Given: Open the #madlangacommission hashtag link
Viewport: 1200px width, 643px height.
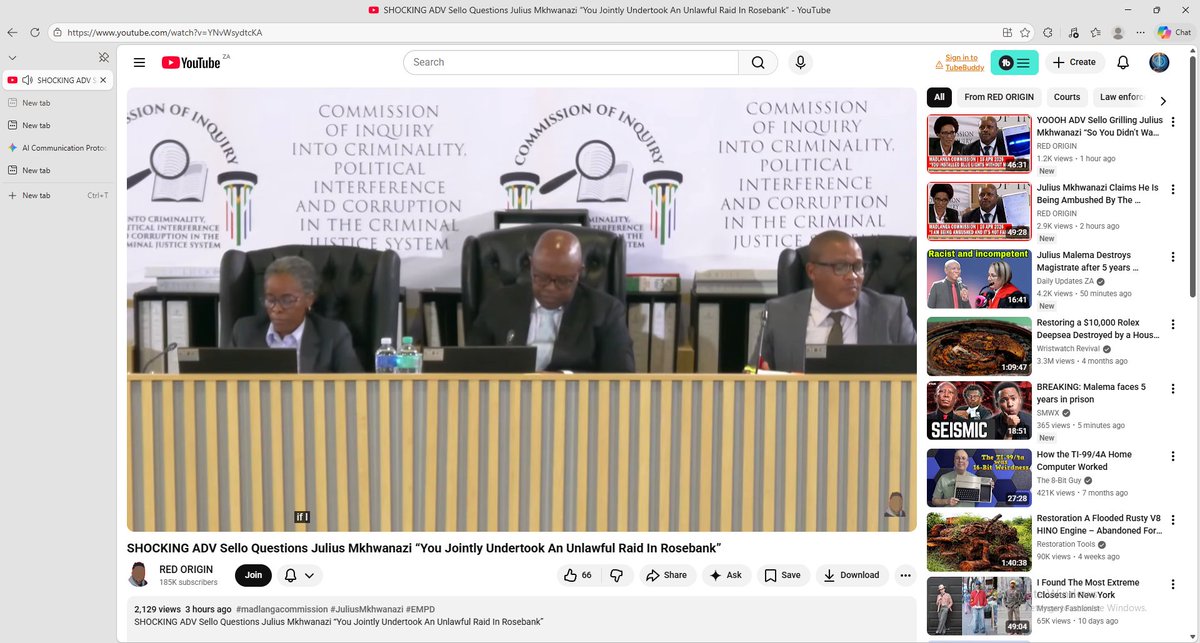Looking at the screenshot, I should [x=282, y=609].
